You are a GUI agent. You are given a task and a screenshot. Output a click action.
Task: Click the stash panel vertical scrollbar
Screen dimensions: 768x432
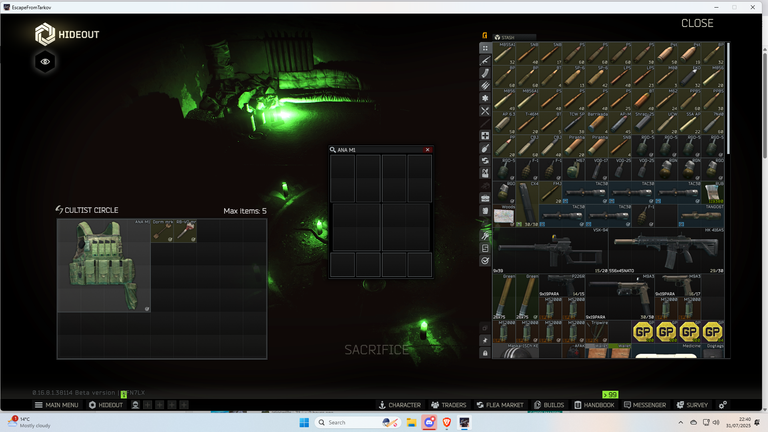728,98
